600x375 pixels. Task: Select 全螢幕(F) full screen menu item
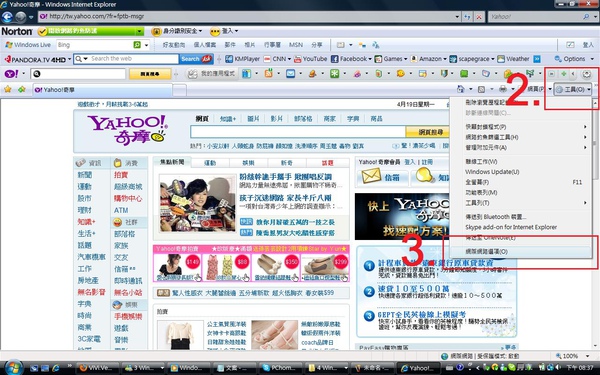pyautogui.click(x=521, y=183)
